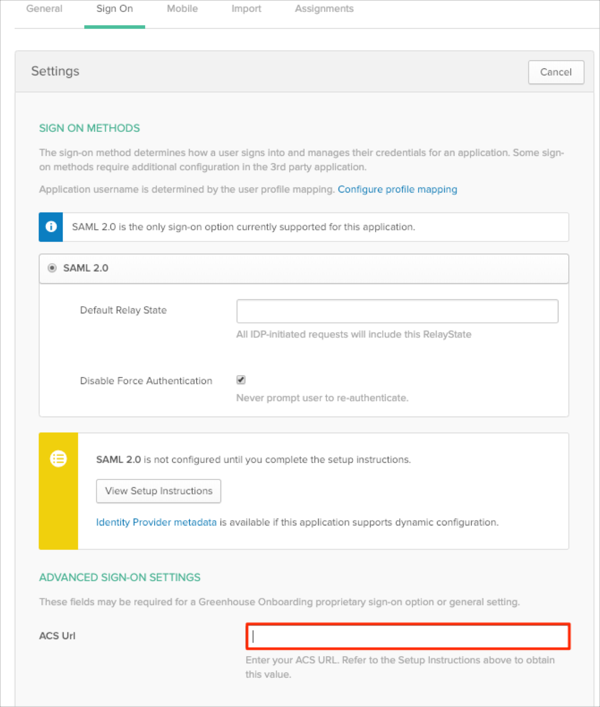Click the yellow setup instructions list icon
The image size is (600, 707).
58,459
